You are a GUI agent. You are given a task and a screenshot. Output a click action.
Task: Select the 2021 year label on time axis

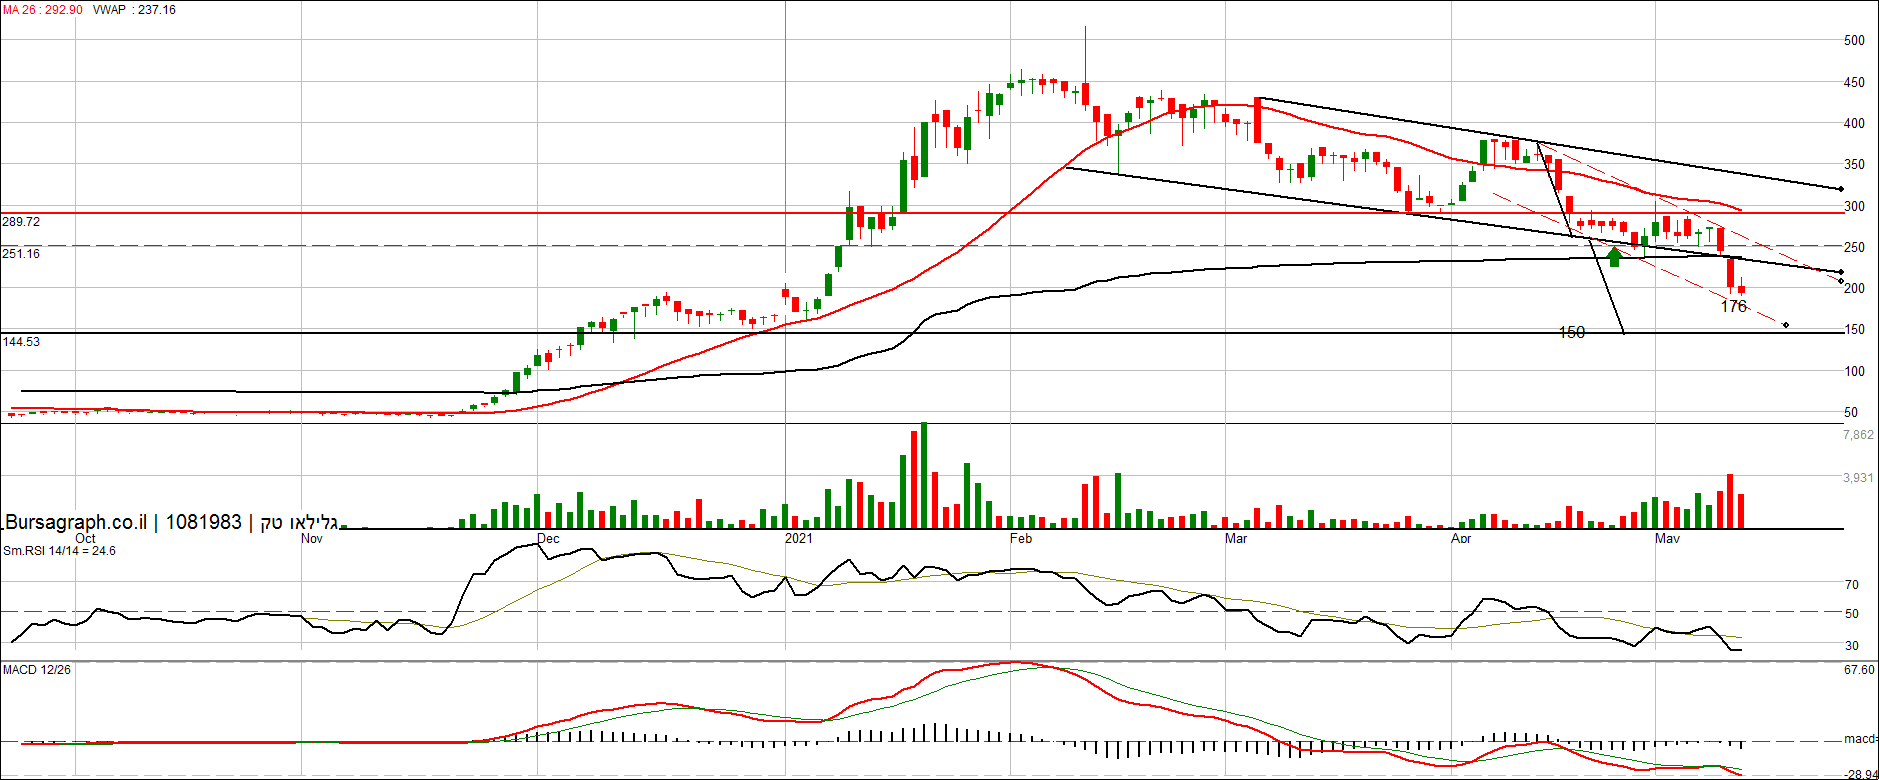pyautogui.click(x=799, y=539)
